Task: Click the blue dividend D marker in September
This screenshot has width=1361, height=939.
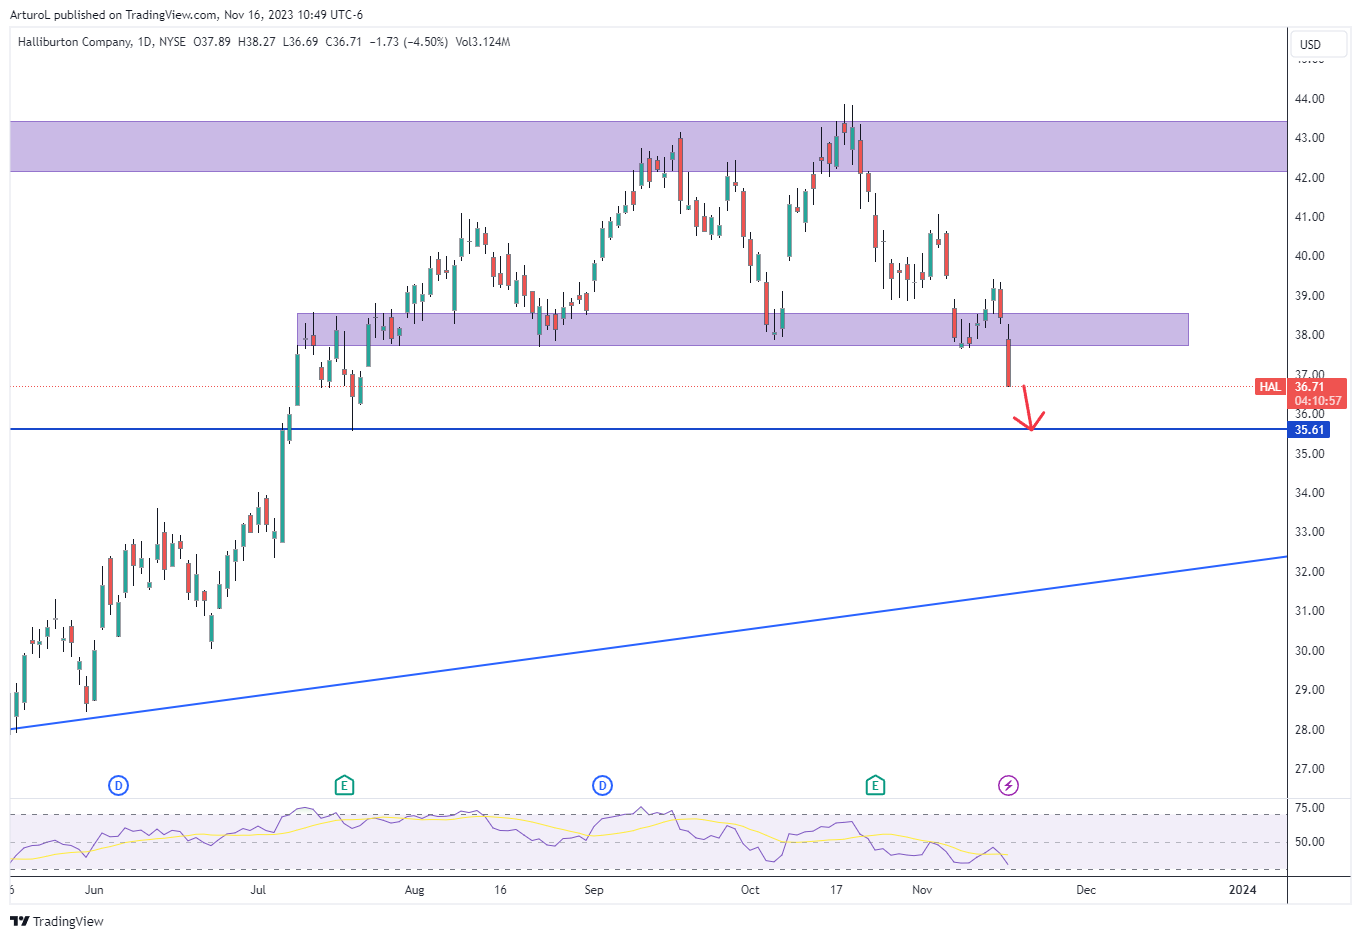Action: (x=602, y=786)
